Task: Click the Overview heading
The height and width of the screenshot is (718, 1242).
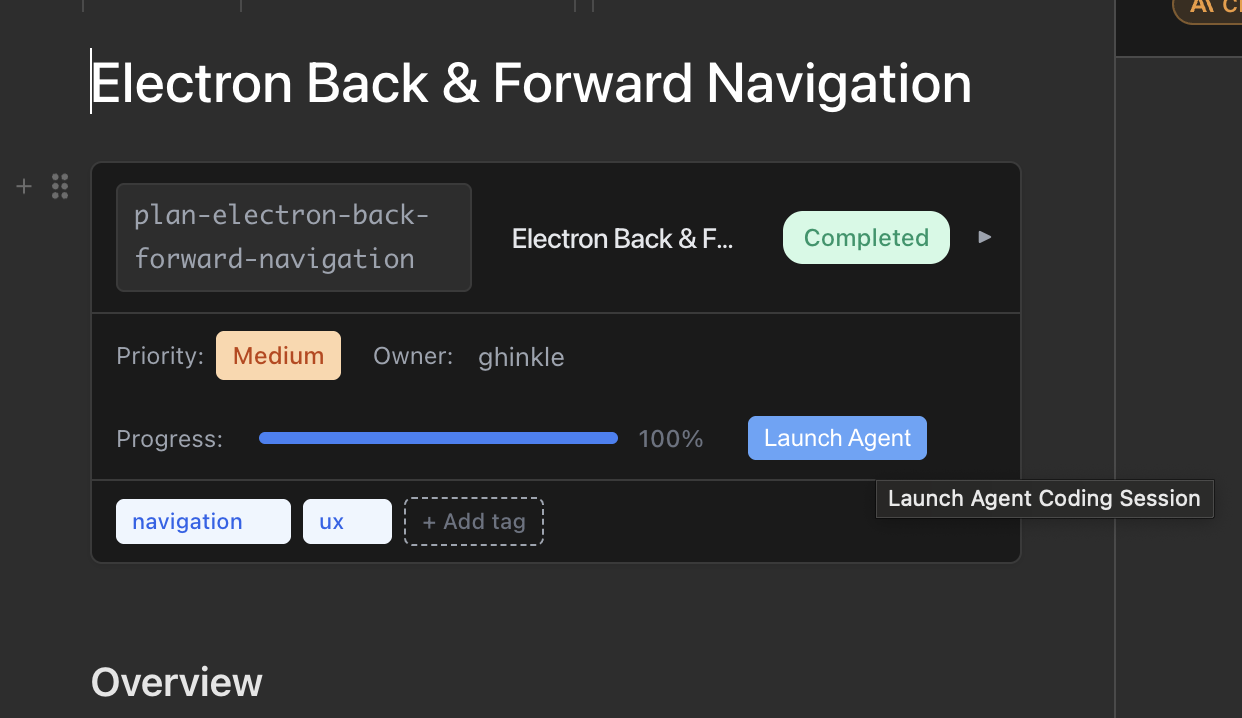Action: tap(176, 682)
